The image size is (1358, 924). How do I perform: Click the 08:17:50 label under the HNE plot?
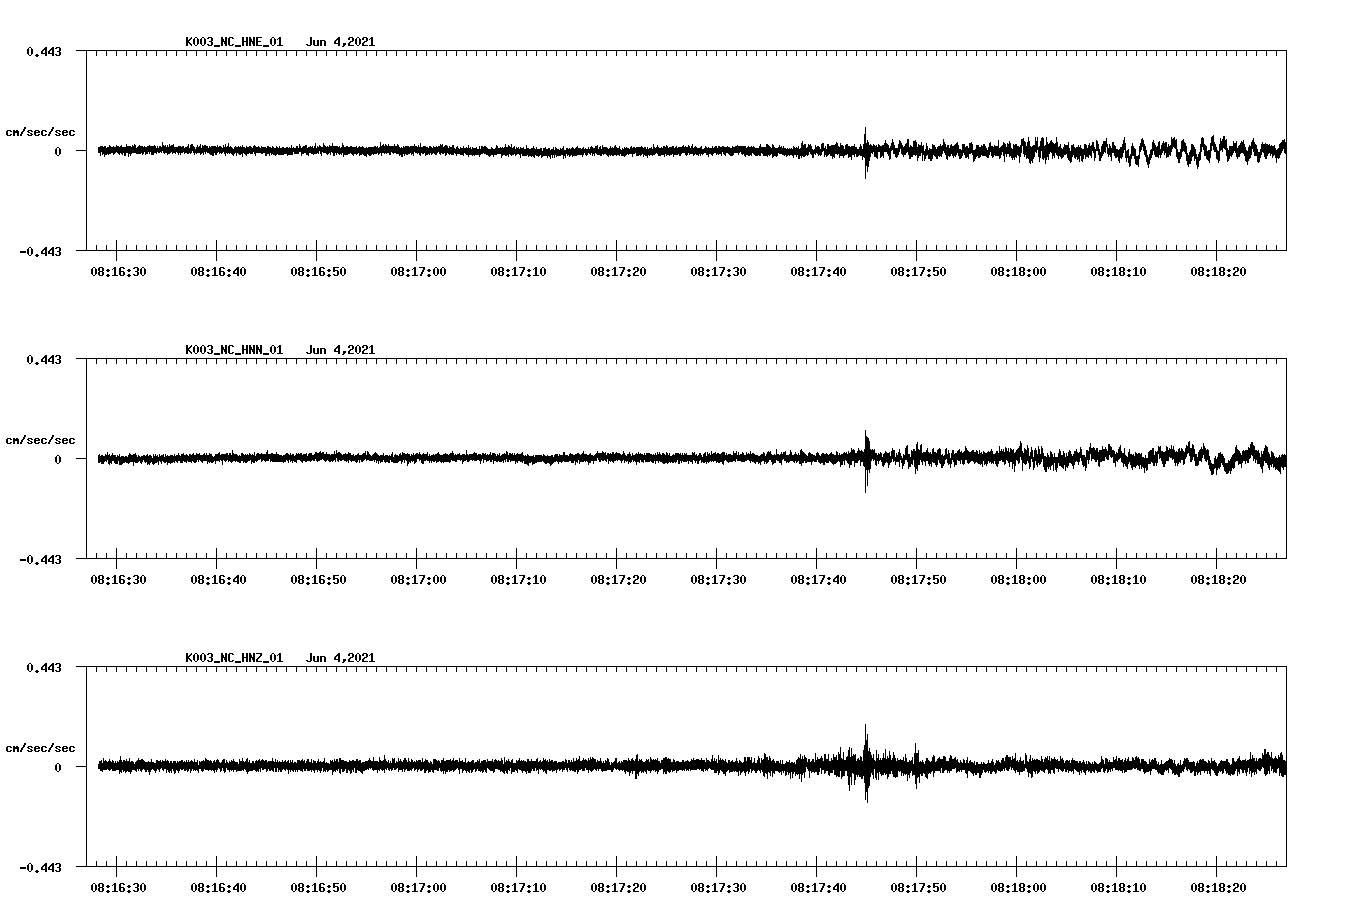coord(918,271)
